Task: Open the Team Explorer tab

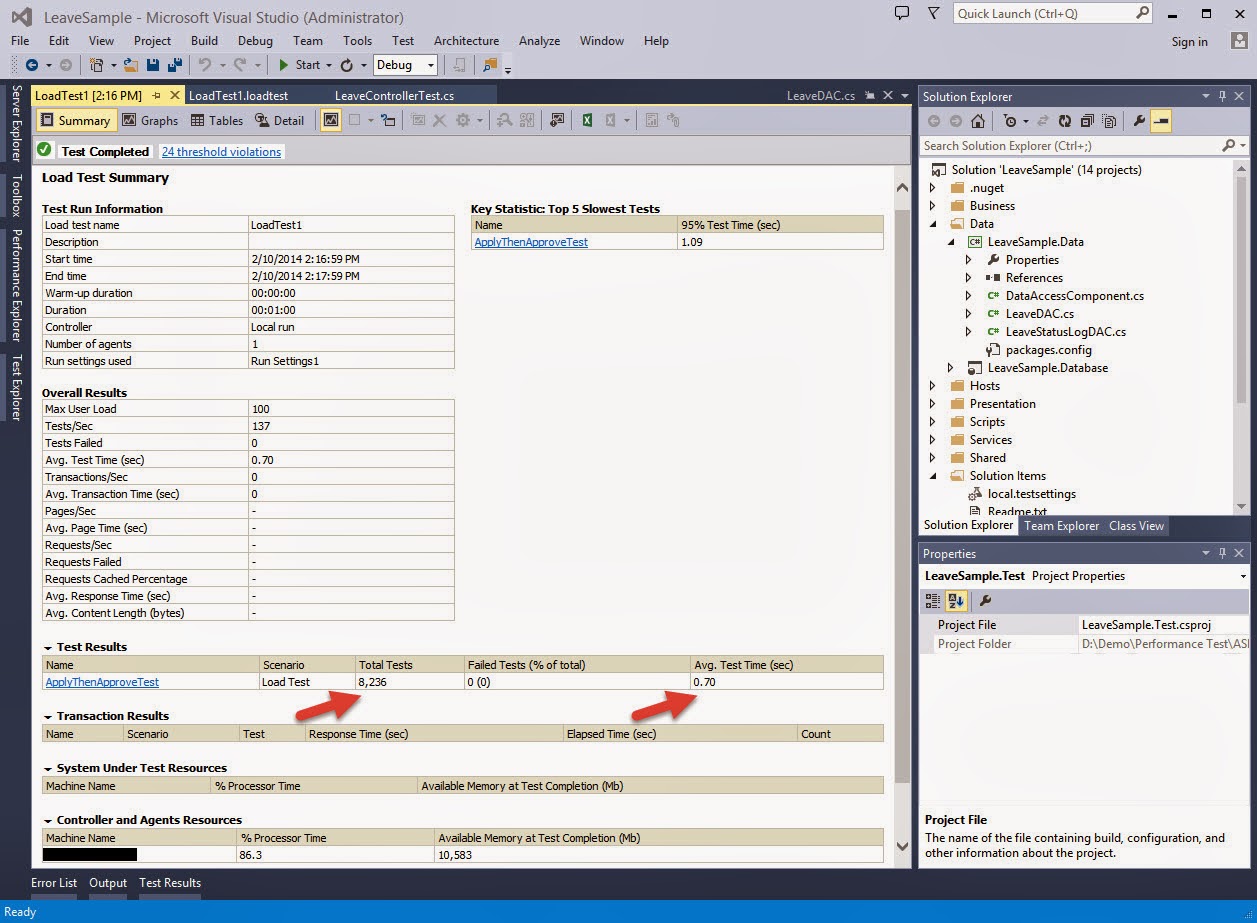Action: point(1061,526)
